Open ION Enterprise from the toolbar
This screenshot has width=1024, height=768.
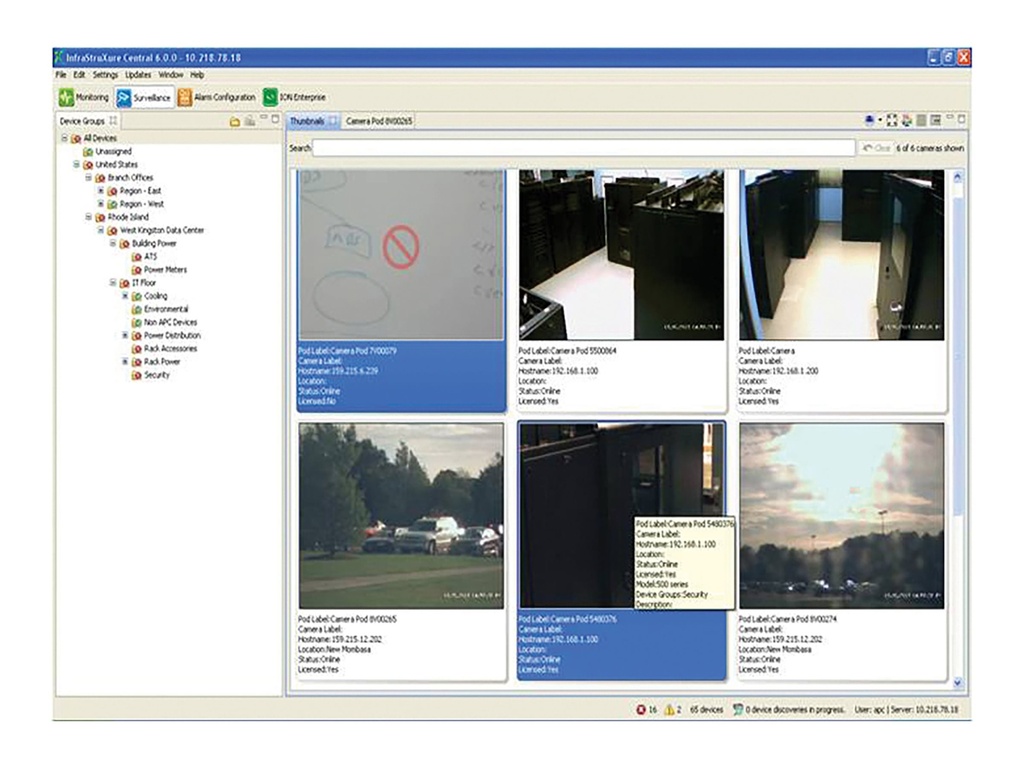click(295, 98)
